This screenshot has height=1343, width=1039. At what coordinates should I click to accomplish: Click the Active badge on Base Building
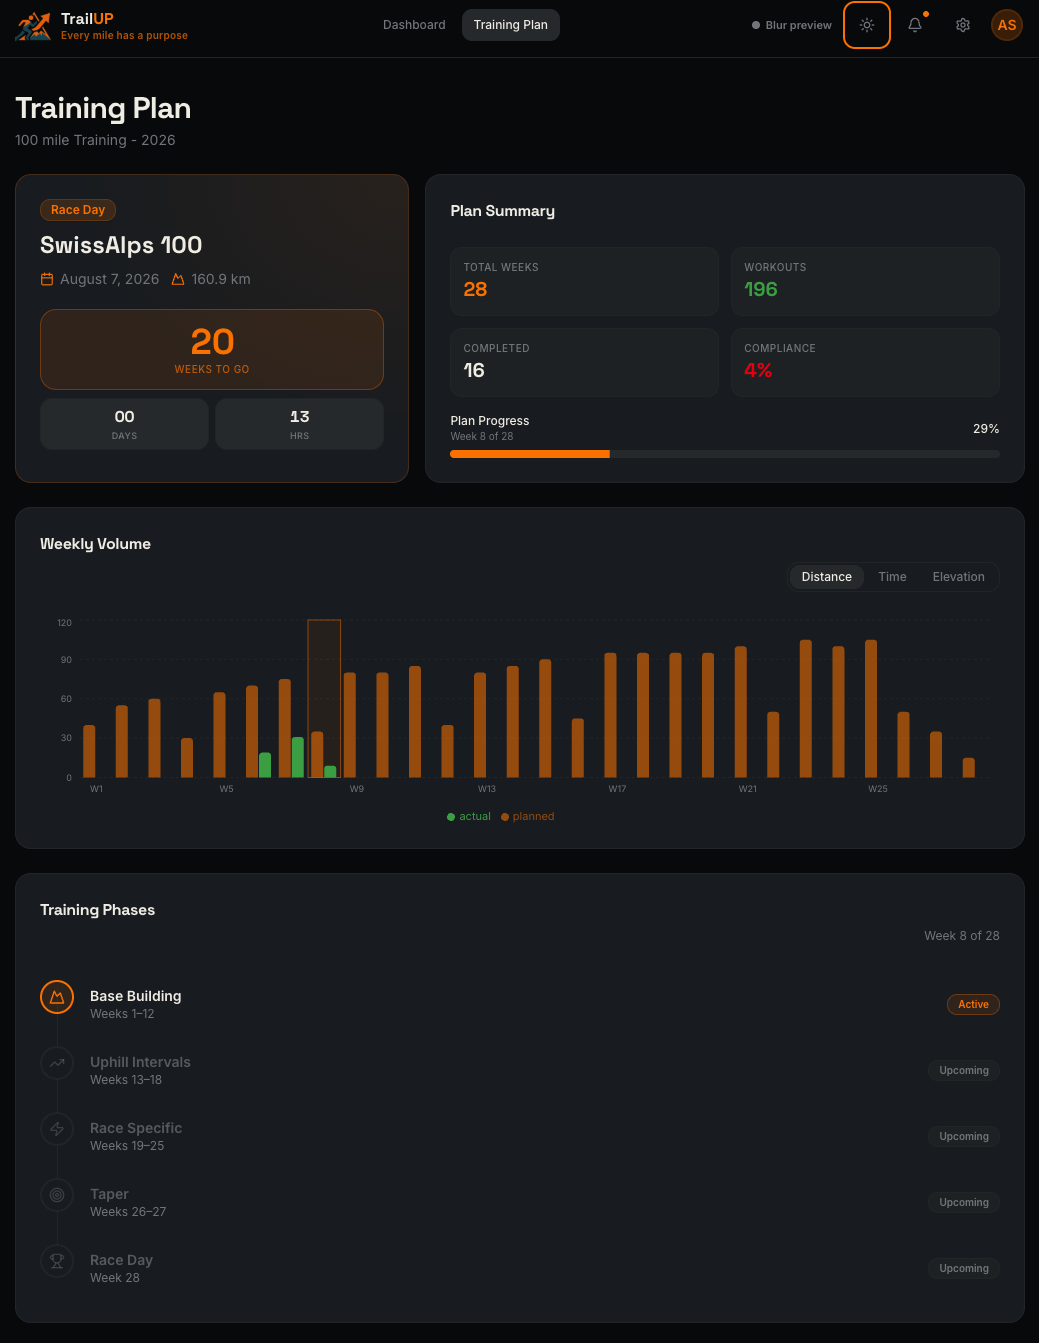(x=972, y=1004)
